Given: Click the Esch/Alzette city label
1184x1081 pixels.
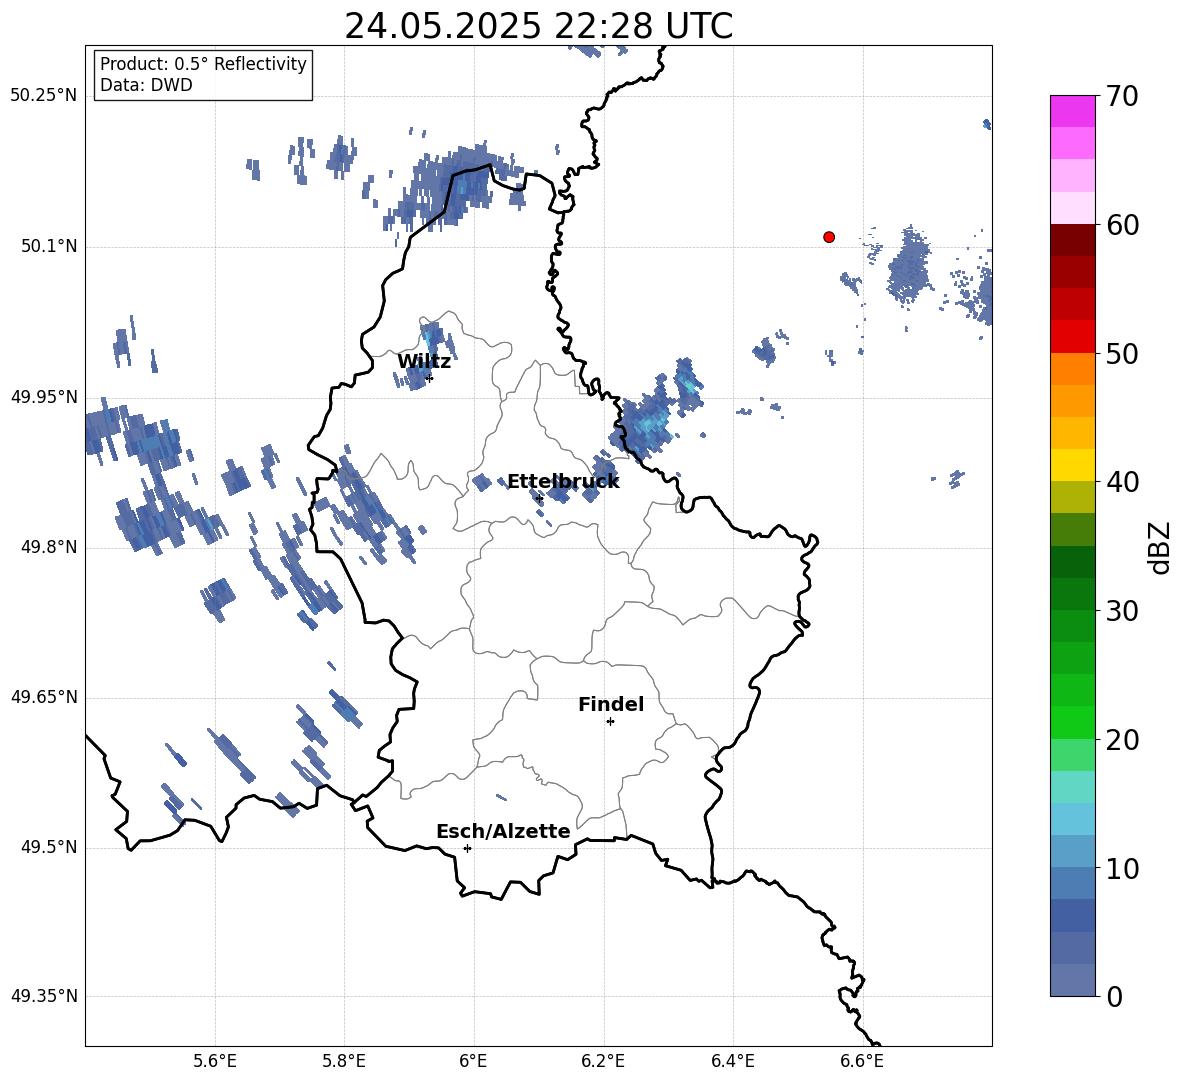Looking at the screenshot, I should pos(503,831).
